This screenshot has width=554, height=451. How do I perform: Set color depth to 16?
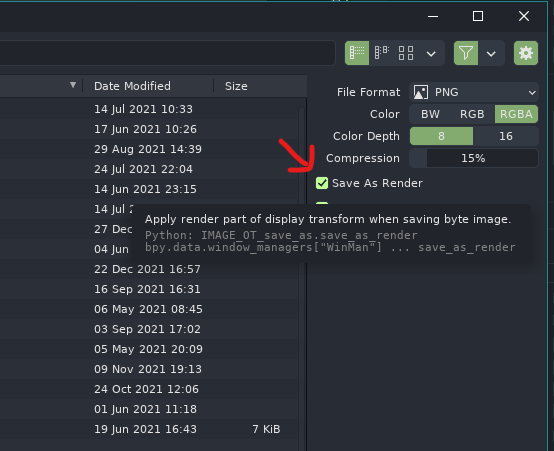tap(506, 136)
